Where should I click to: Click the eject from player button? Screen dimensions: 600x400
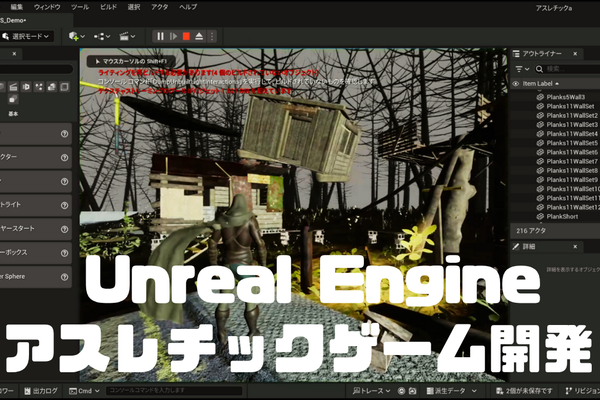coord(199,36)
